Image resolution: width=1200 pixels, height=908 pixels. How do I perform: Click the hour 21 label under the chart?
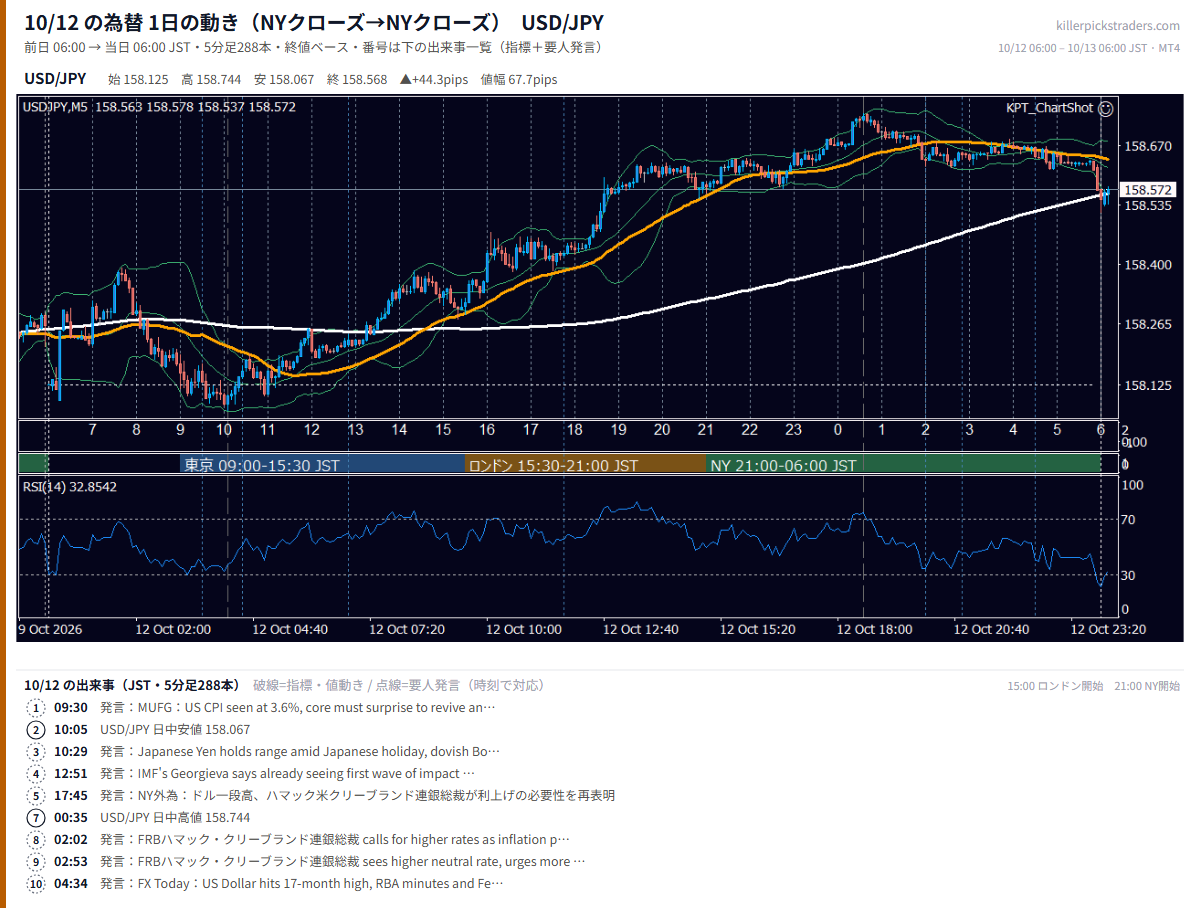pos(705,429)
